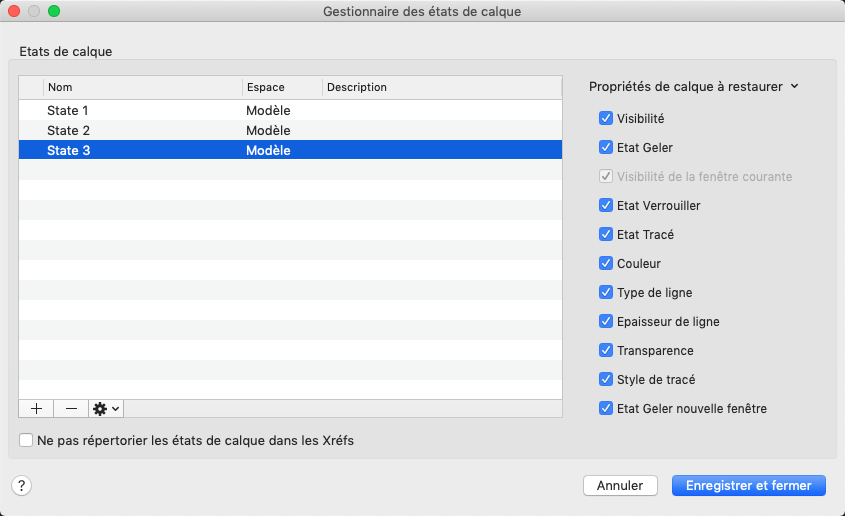
Task: Uncheck Type de ligne
Action: pyautogui.click(x=606, y=292)
